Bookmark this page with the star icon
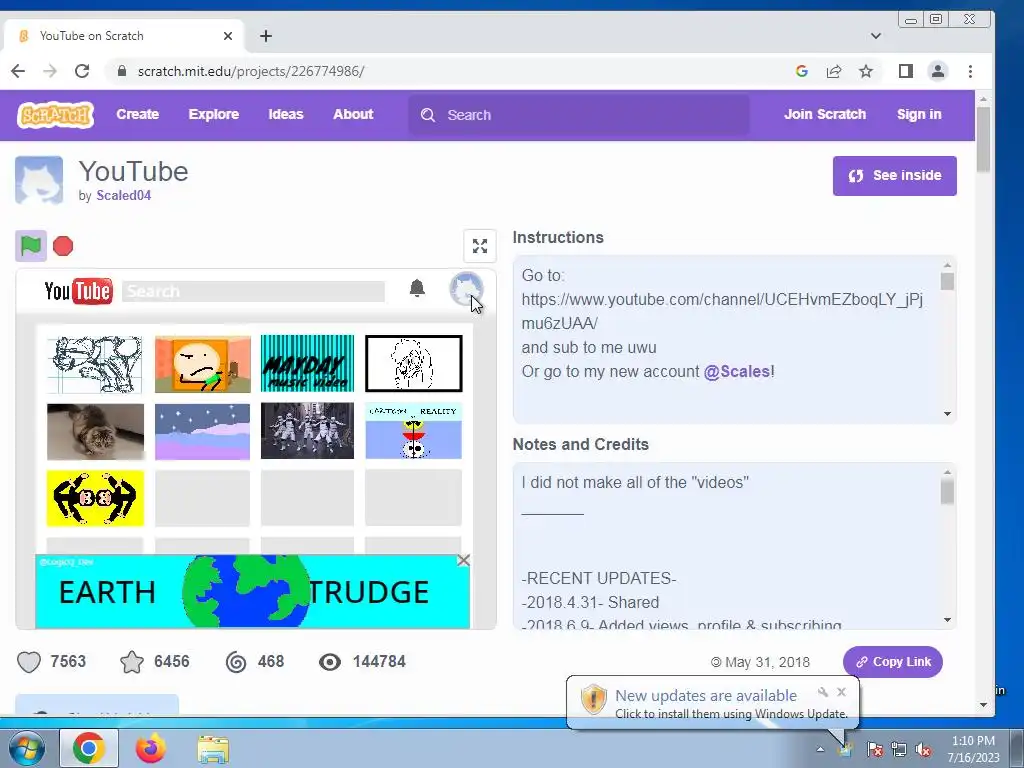Image resolution: width=1024 pixels, height=768 pixels. (x=866, y=71)
